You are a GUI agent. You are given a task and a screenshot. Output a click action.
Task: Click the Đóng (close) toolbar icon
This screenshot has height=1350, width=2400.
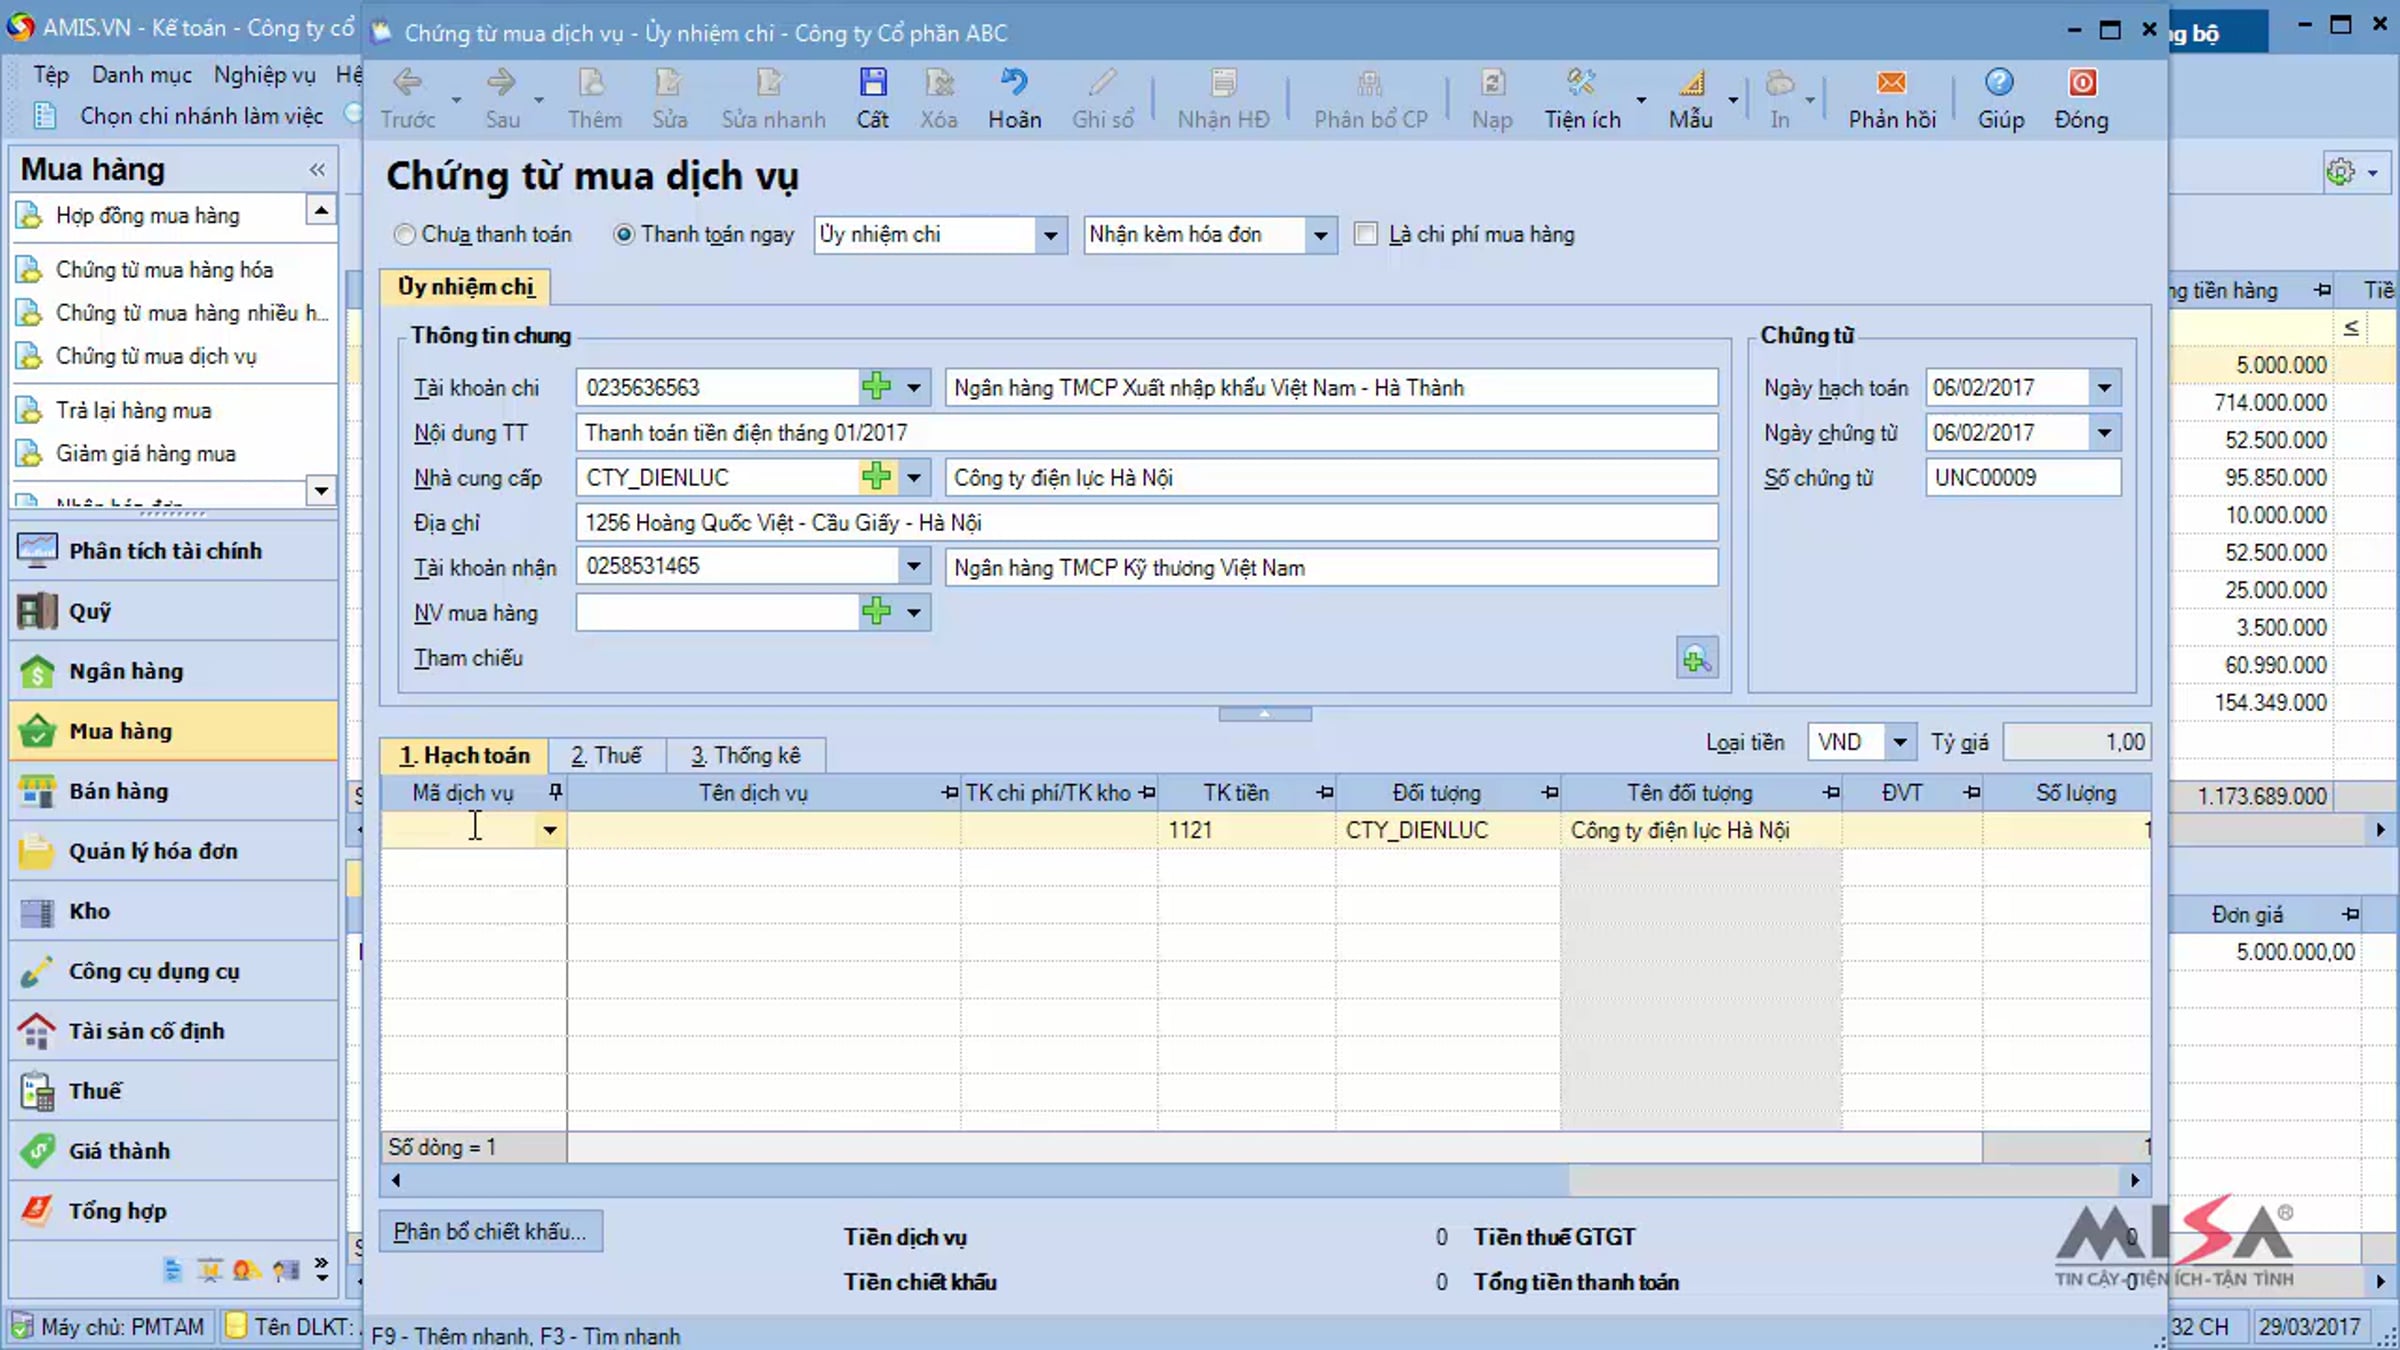coord(2082,83)
